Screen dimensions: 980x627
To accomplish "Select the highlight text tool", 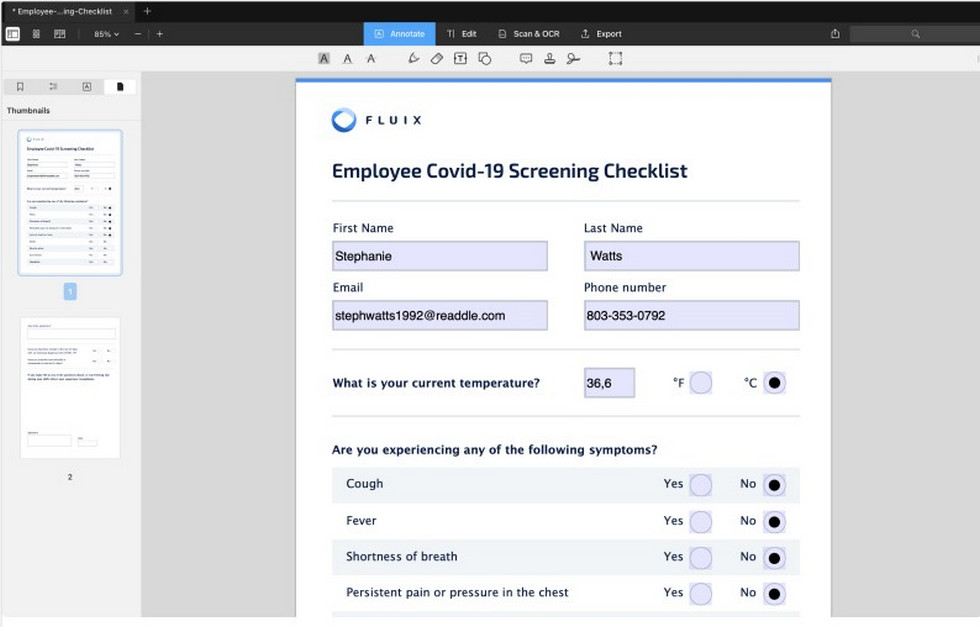I will (x=324, y=59).
